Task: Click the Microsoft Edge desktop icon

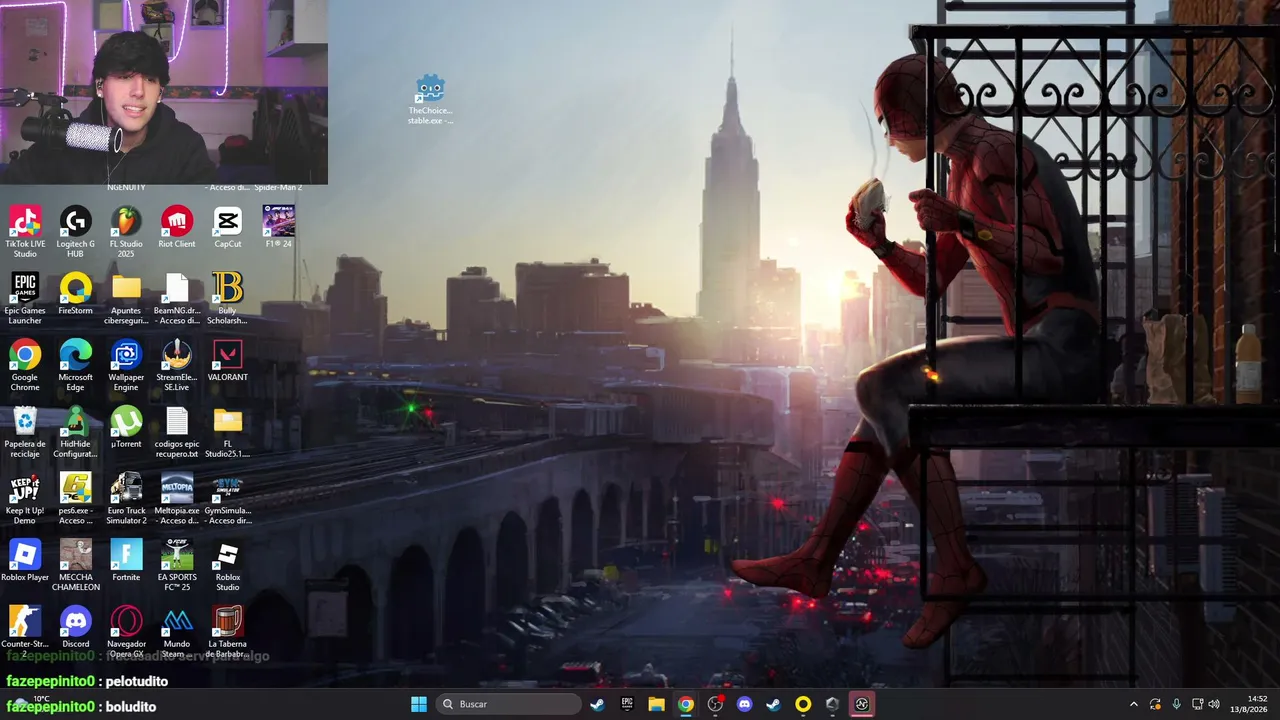Action: click(x=76, y=365)
